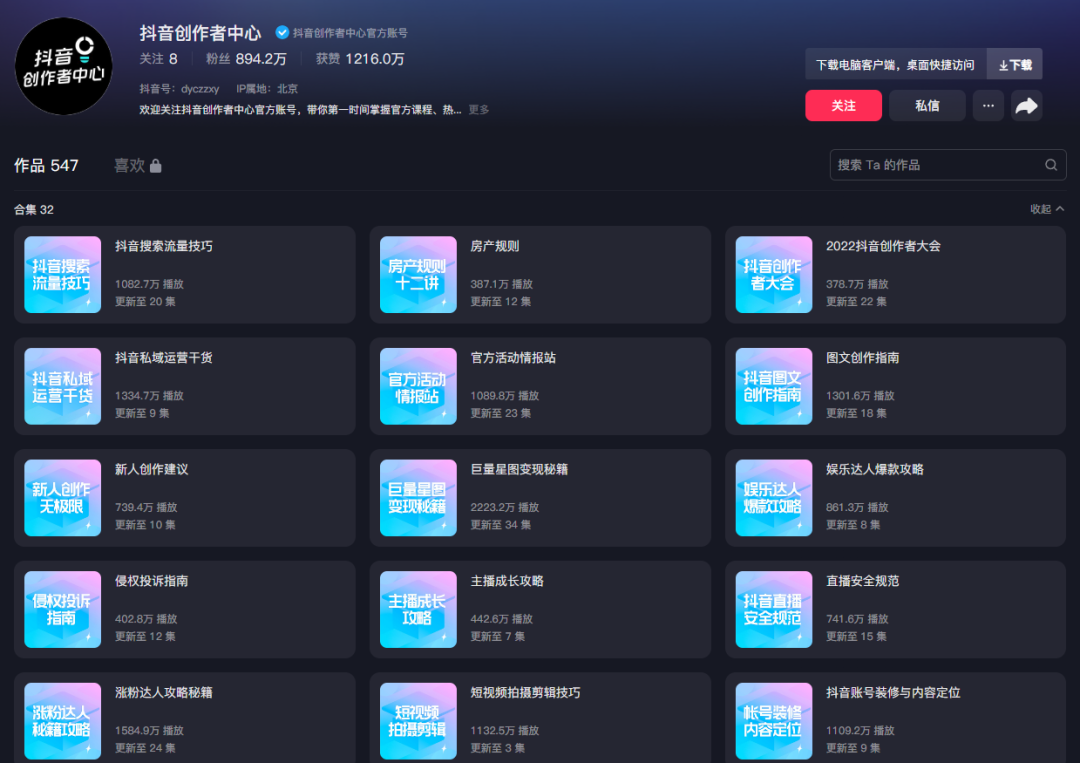Click the 抖音创作者中心 profile avatar

pos(64,64)
